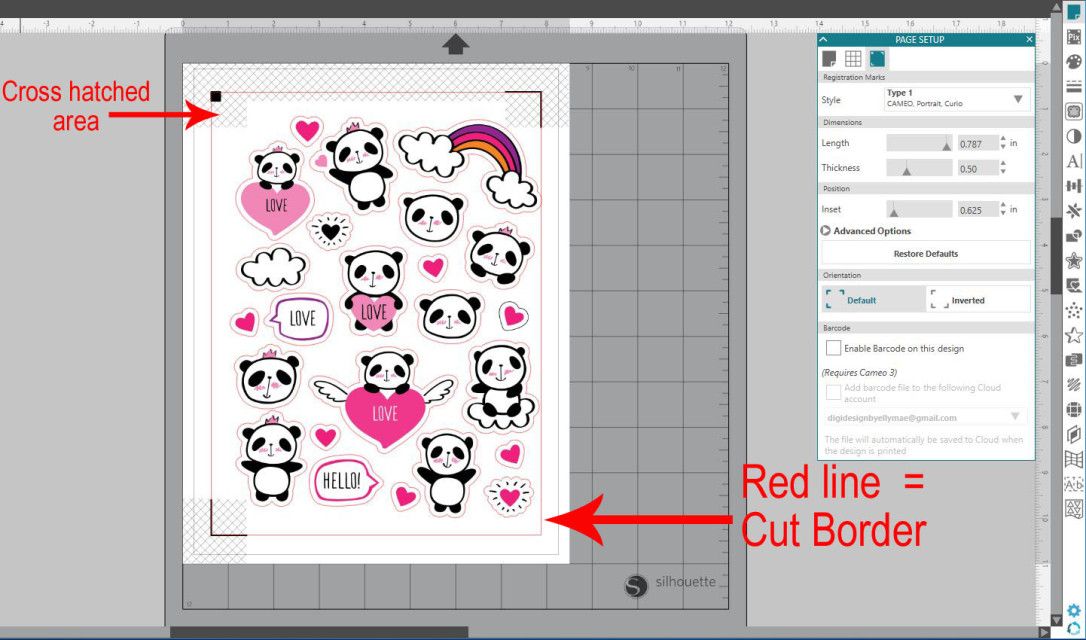Screen dimensions: 1086x640
Task: Click the horizontal scrollbar right arrow
Action: pos(1044,632)
